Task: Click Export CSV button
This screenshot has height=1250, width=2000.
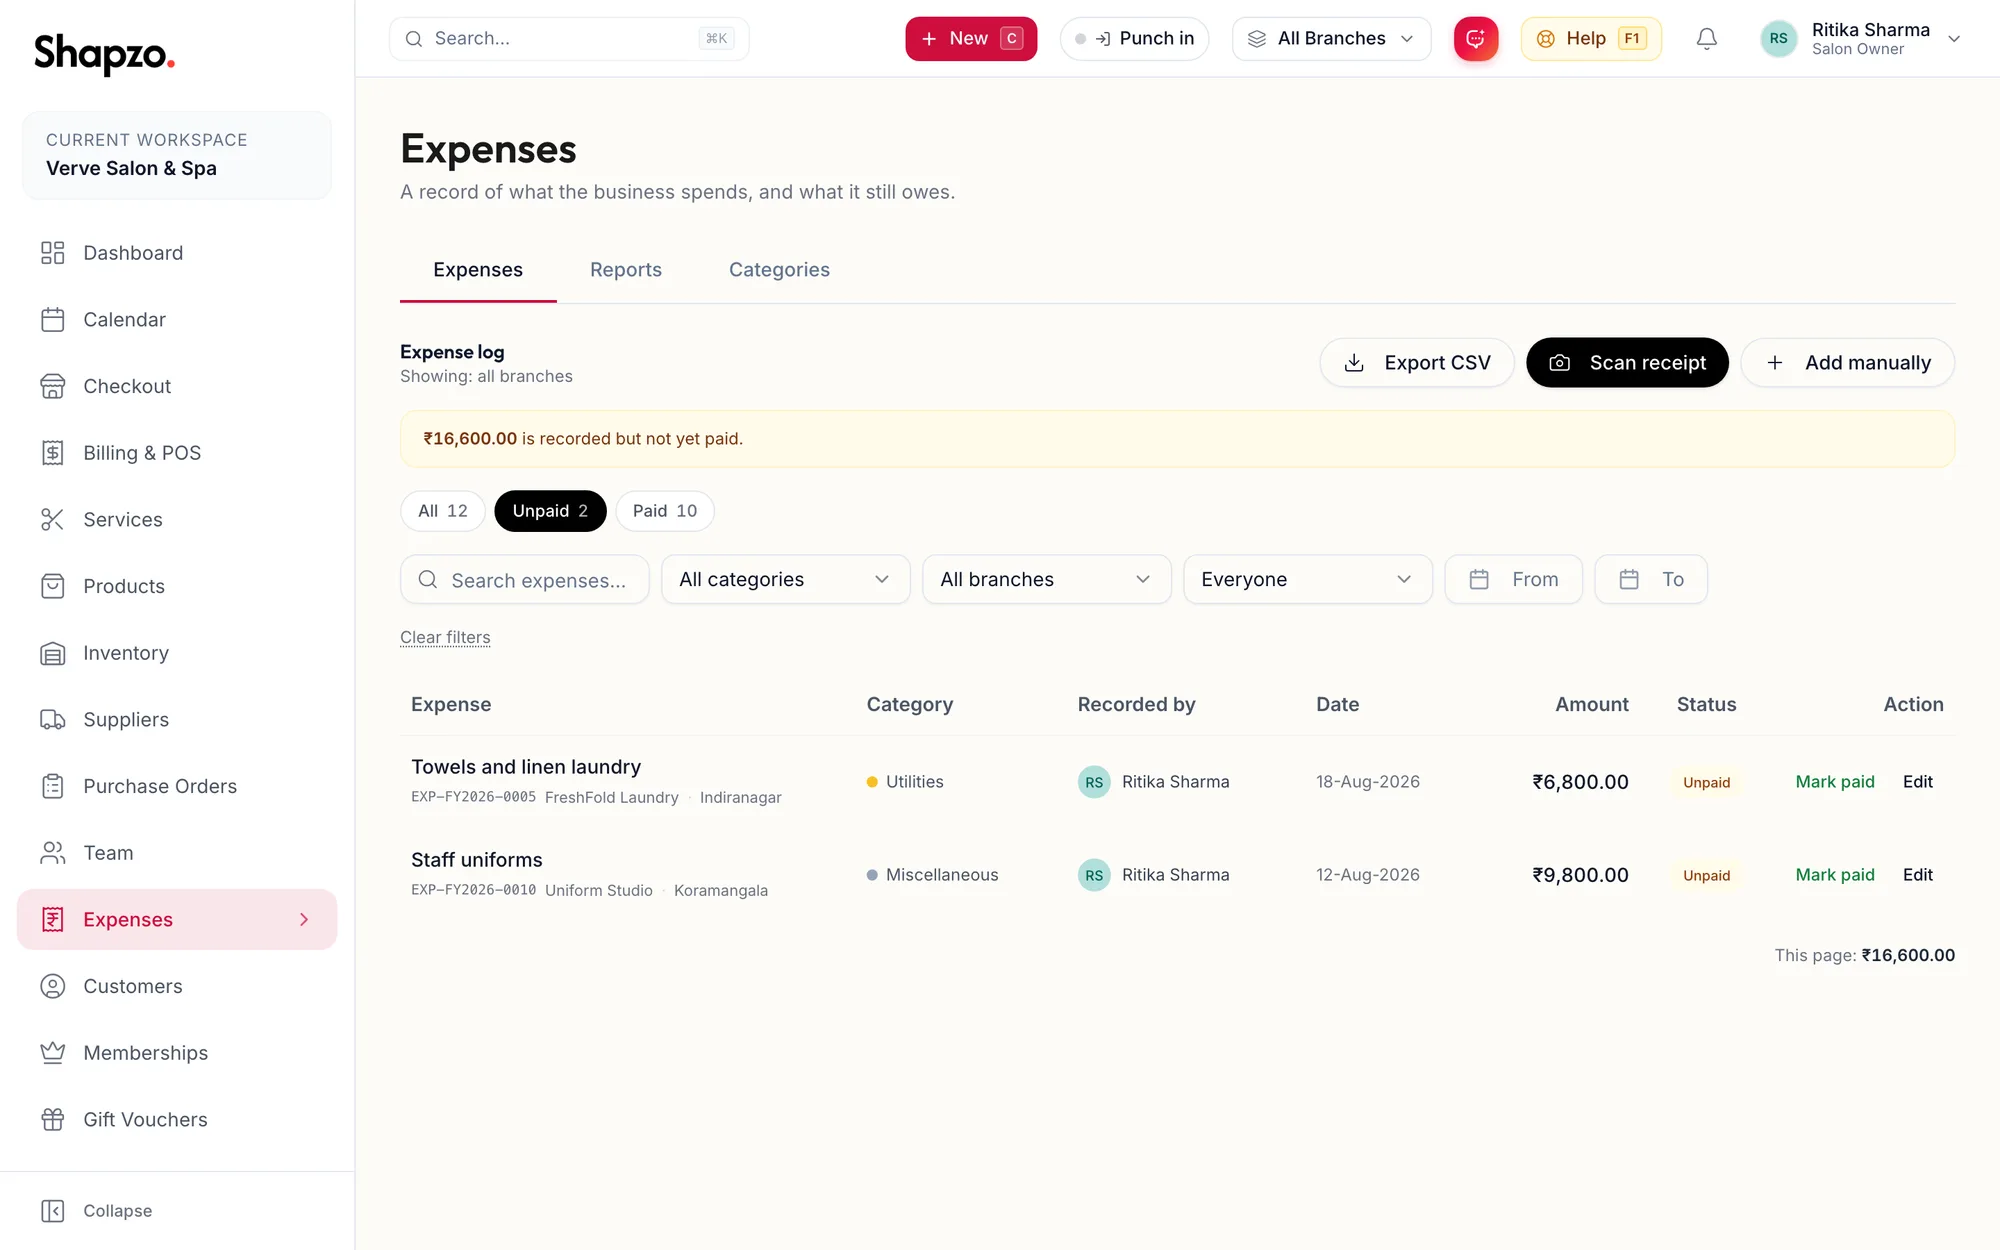Action: 1417,363
